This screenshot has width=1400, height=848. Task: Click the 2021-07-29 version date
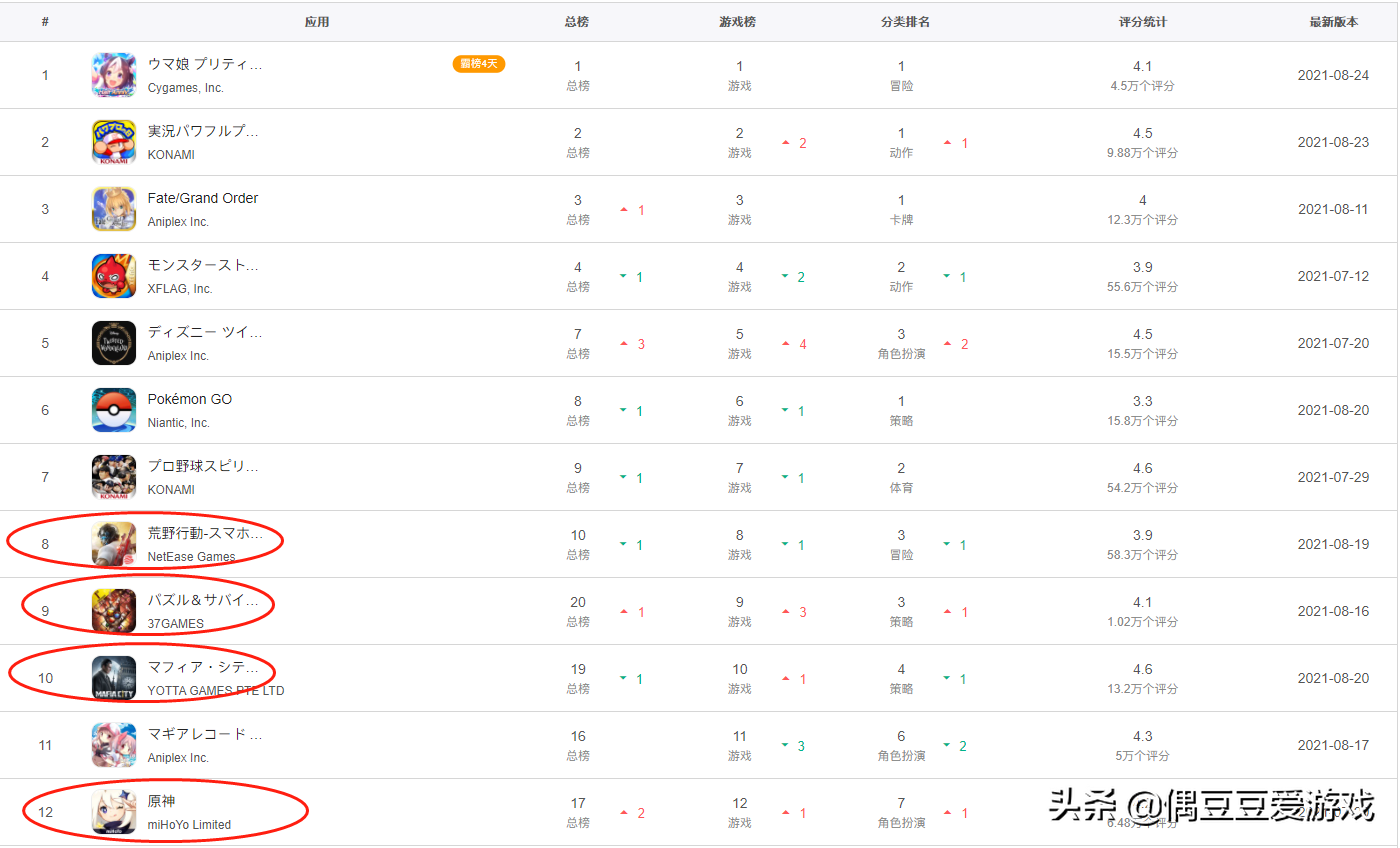point(1334,477)
